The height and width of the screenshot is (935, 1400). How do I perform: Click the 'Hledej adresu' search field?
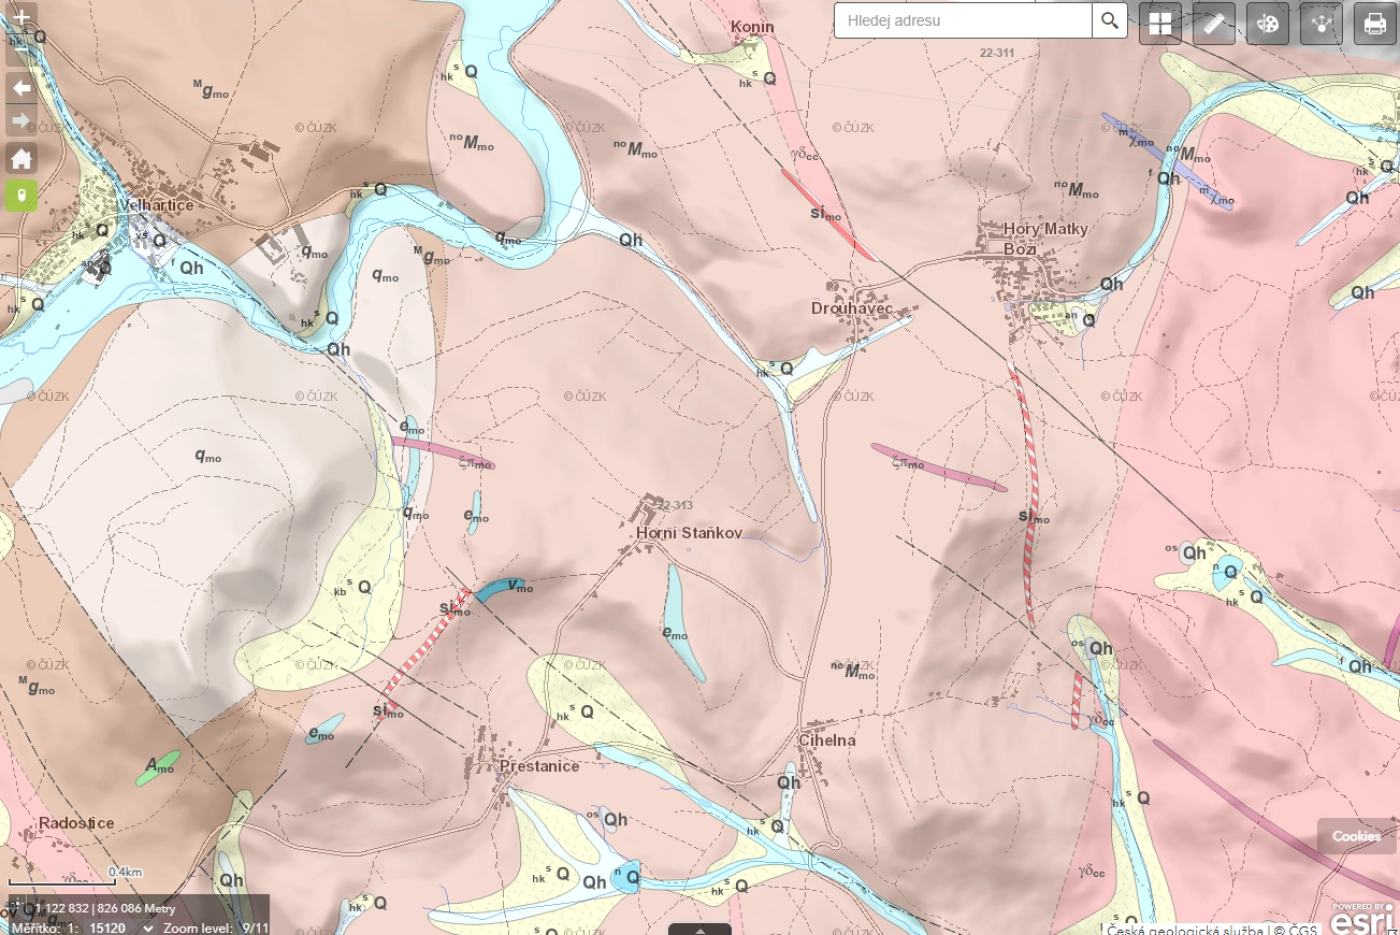962,21
